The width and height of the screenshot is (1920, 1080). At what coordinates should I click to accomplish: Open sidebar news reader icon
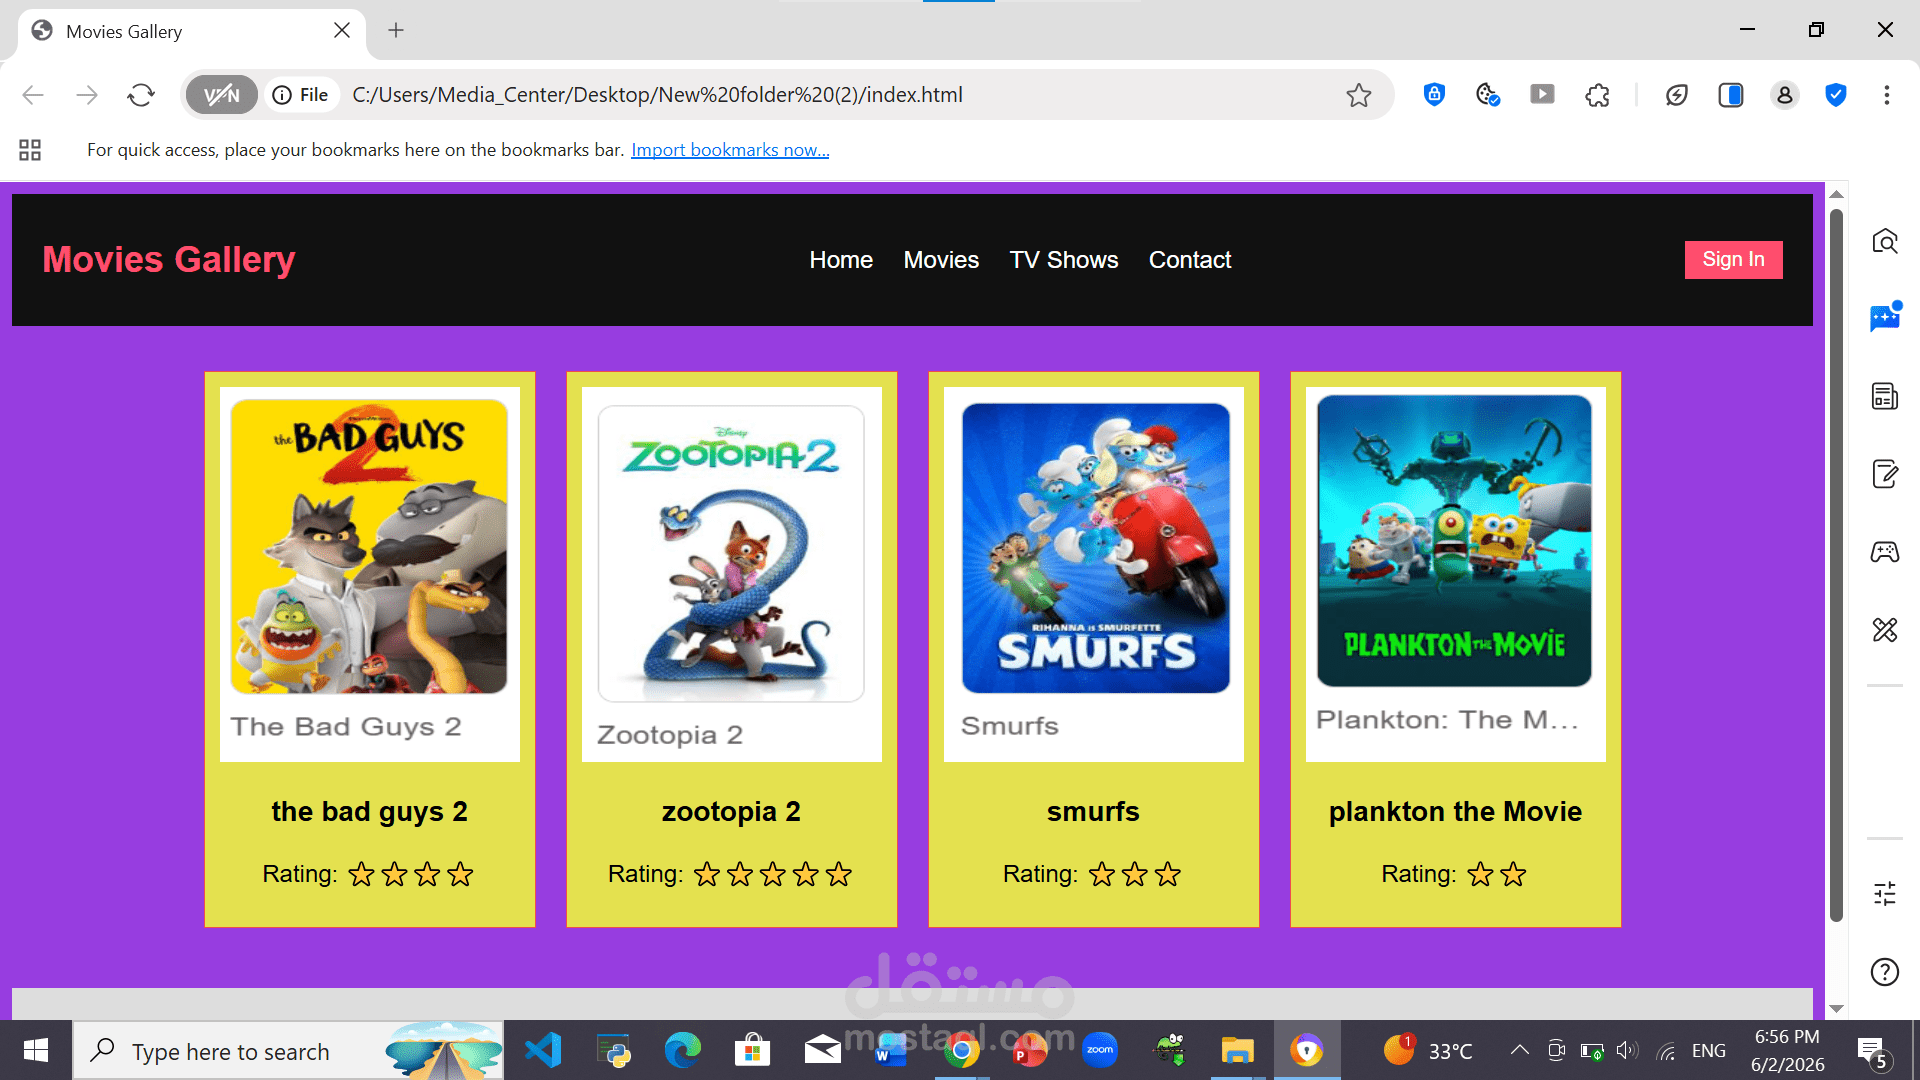pos(1885,396)
